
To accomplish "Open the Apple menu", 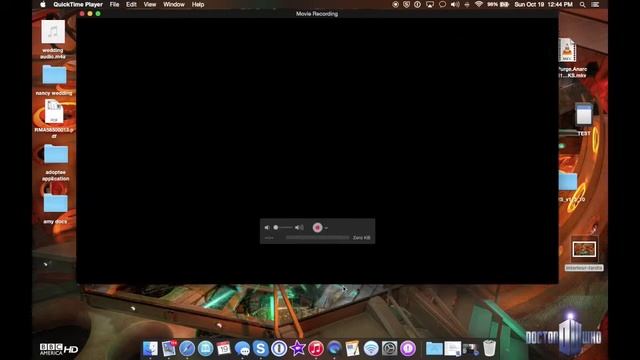I will click(x=43, y=4).
